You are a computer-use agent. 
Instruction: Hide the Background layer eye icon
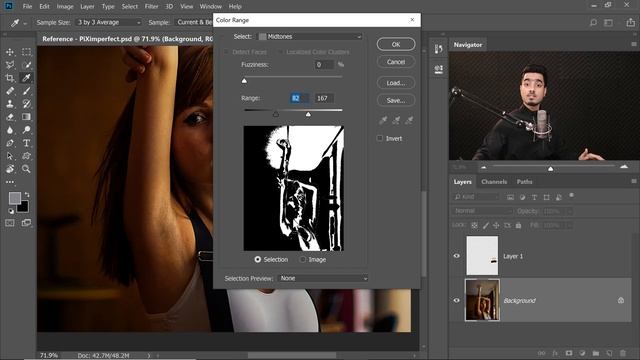tap(457, 300)
